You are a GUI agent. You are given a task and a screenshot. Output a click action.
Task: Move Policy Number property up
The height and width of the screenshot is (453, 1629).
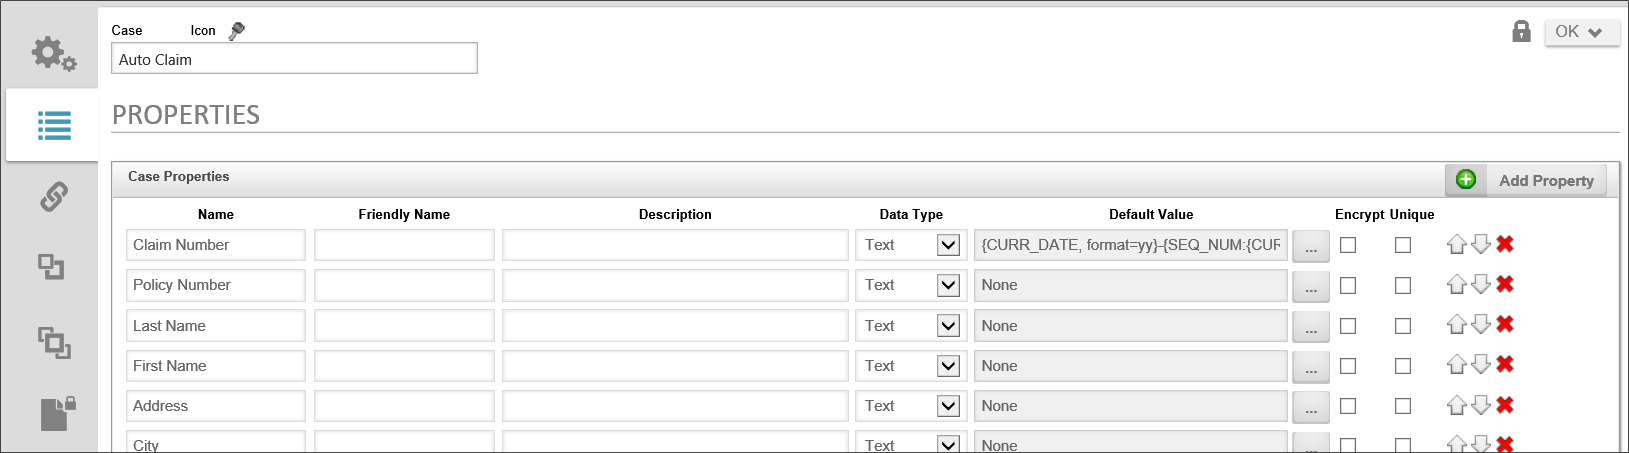coord(1457,285)
